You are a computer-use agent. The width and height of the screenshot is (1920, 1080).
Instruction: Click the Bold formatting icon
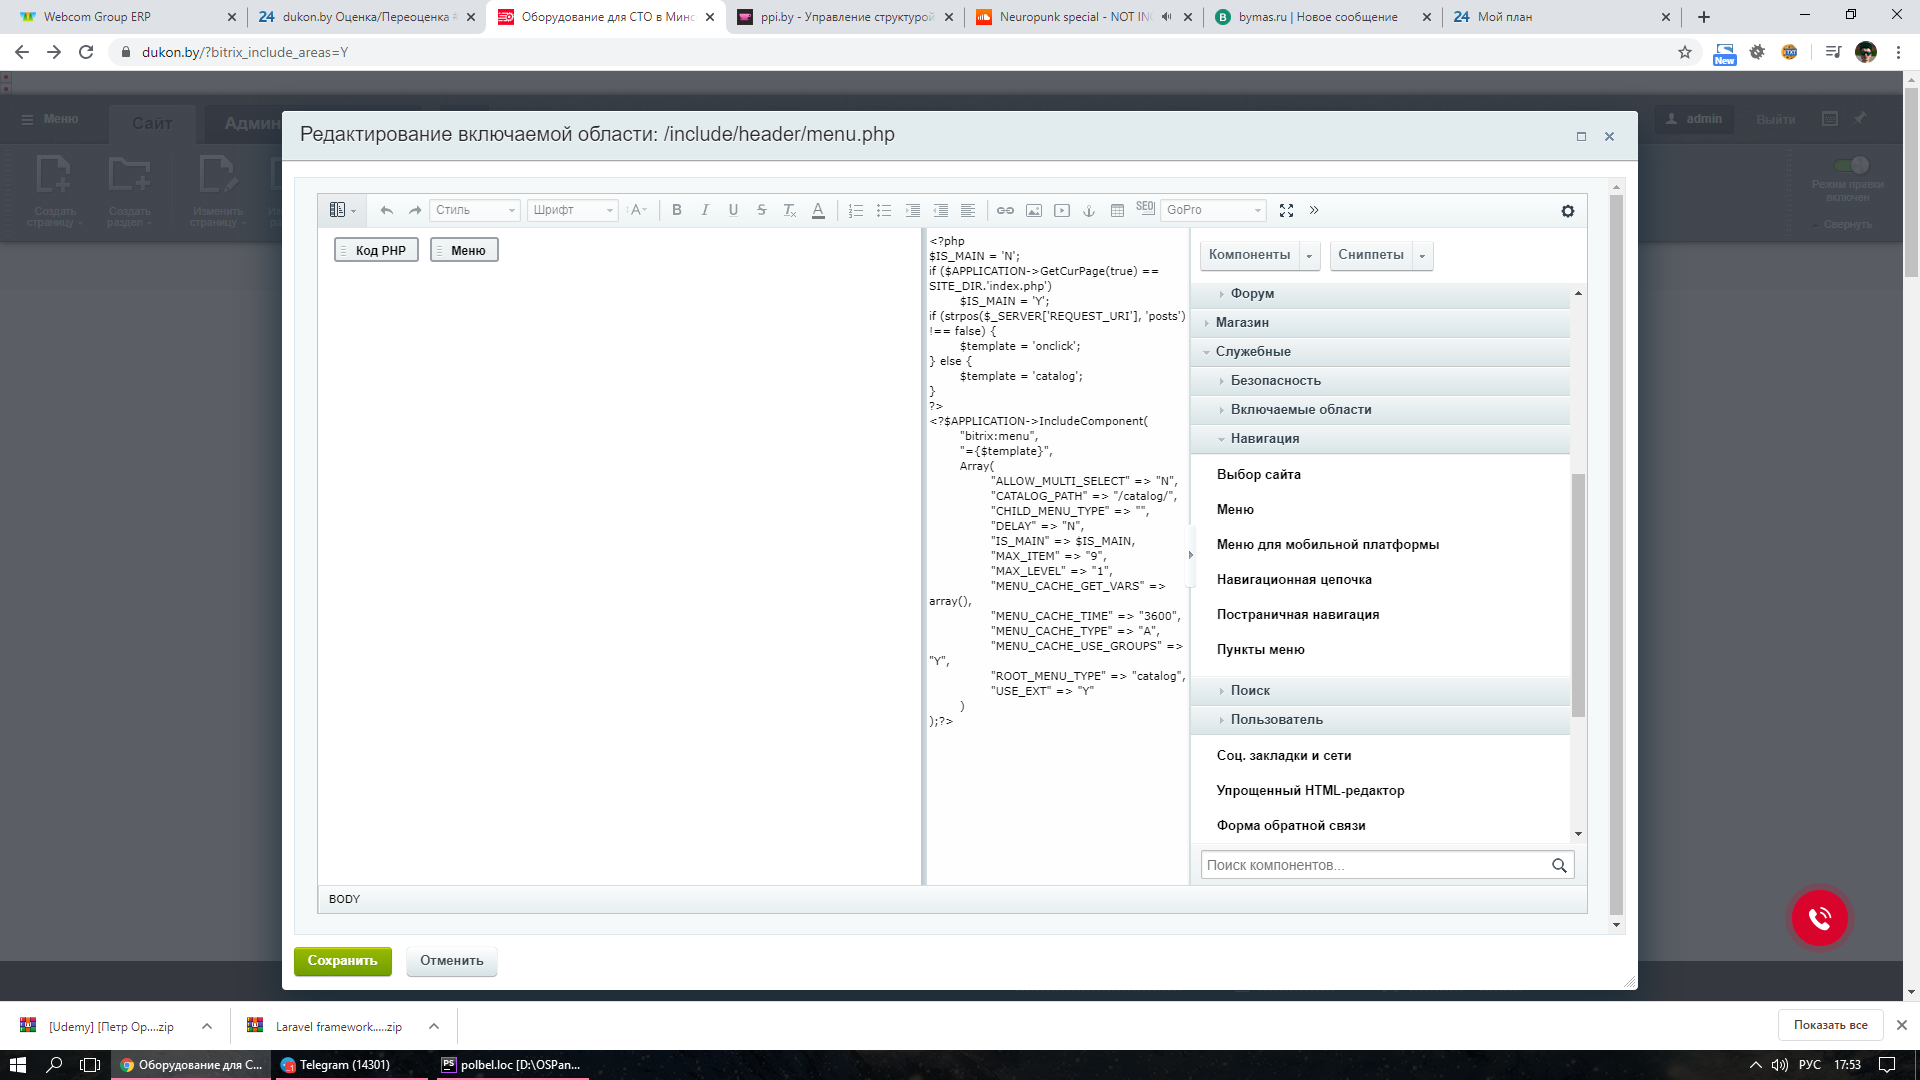pos(677,210)
